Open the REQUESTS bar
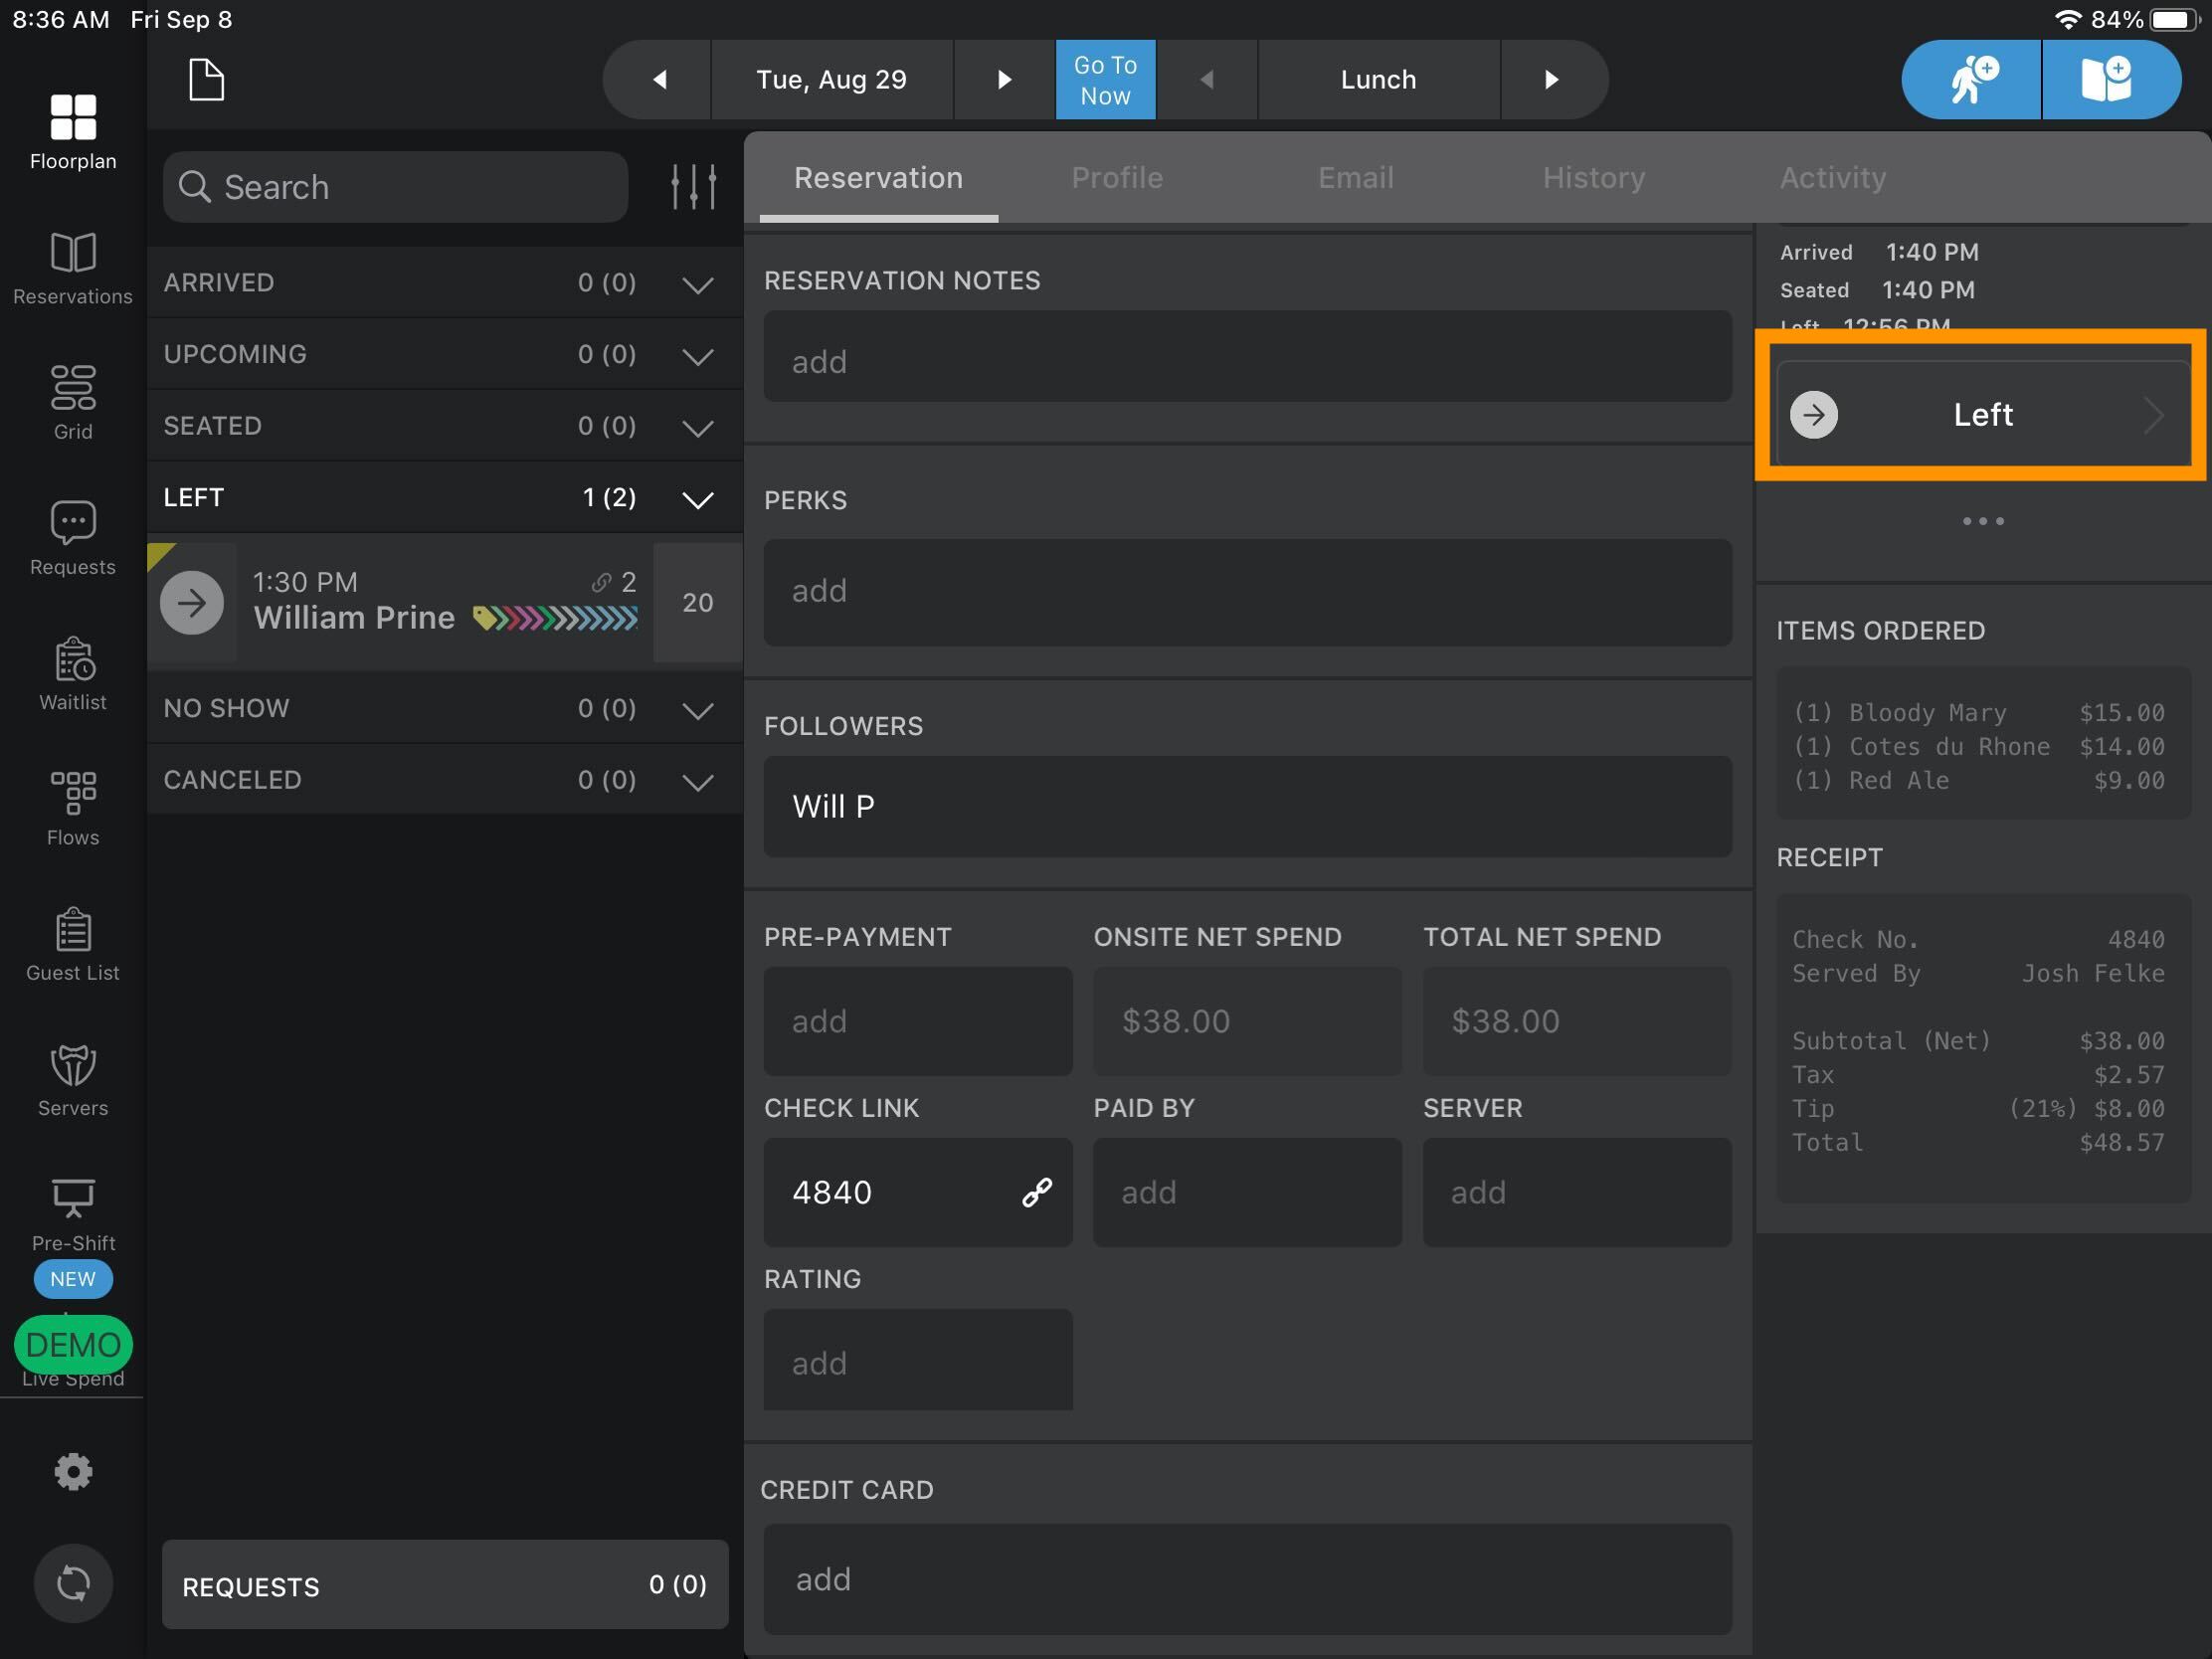 click(445, 1585)
